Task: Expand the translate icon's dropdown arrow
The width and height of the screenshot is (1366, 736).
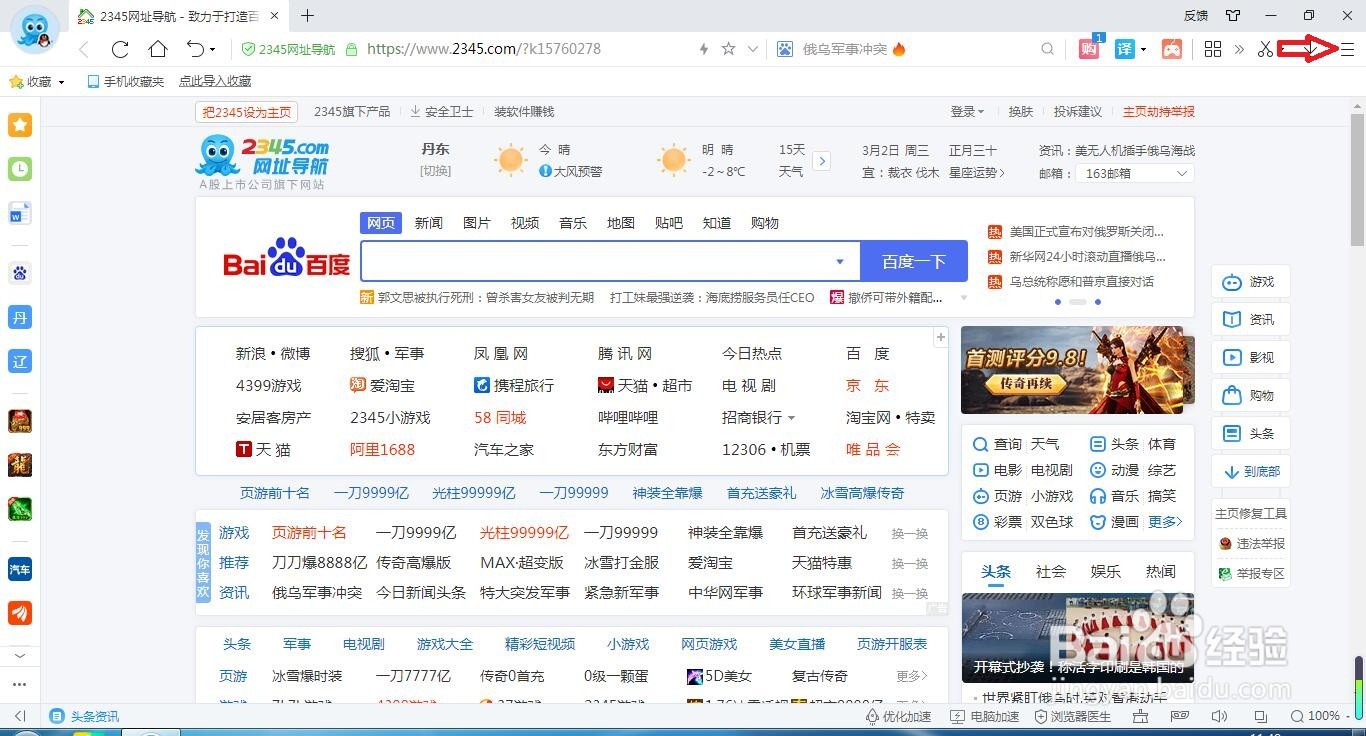Action: pos(1143,48)
